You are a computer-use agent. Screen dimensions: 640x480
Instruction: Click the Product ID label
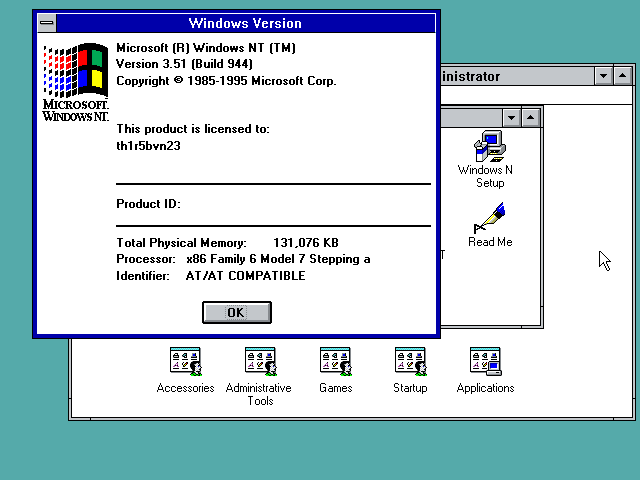pyautogui.click(x=148, y=204)
